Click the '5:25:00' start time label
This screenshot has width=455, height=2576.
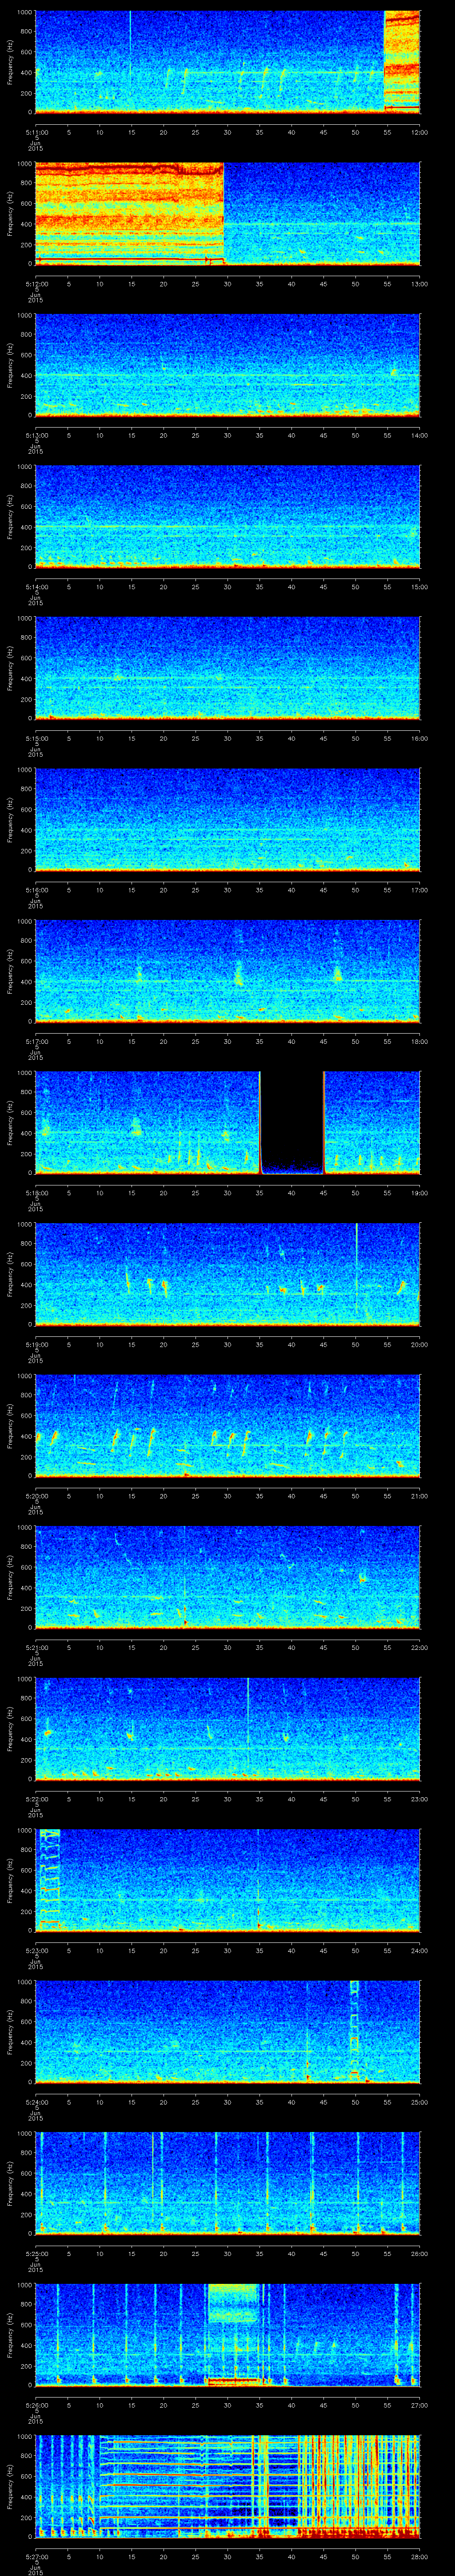point(37,2253)
